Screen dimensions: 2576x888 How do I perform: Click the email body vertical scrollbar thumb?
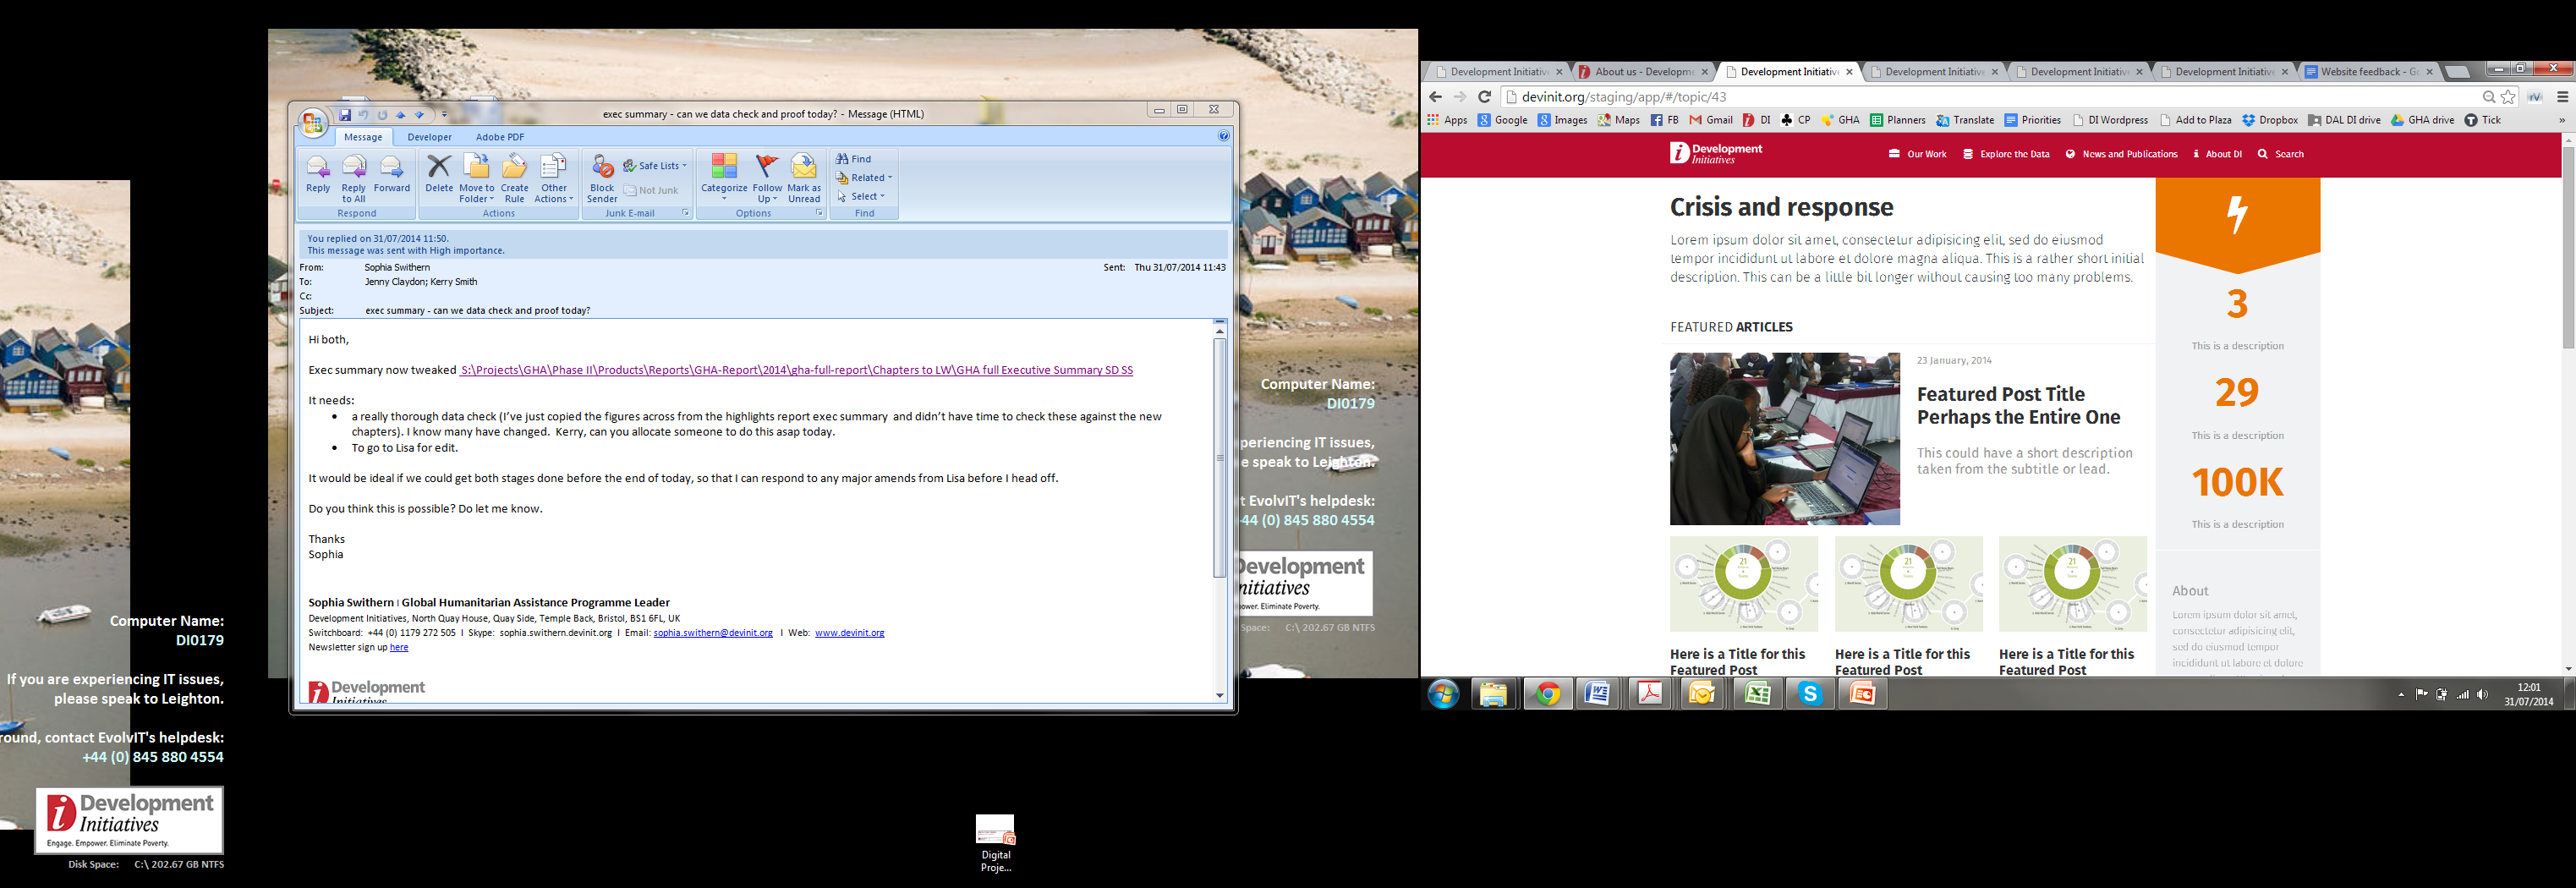coord(1219,458)
